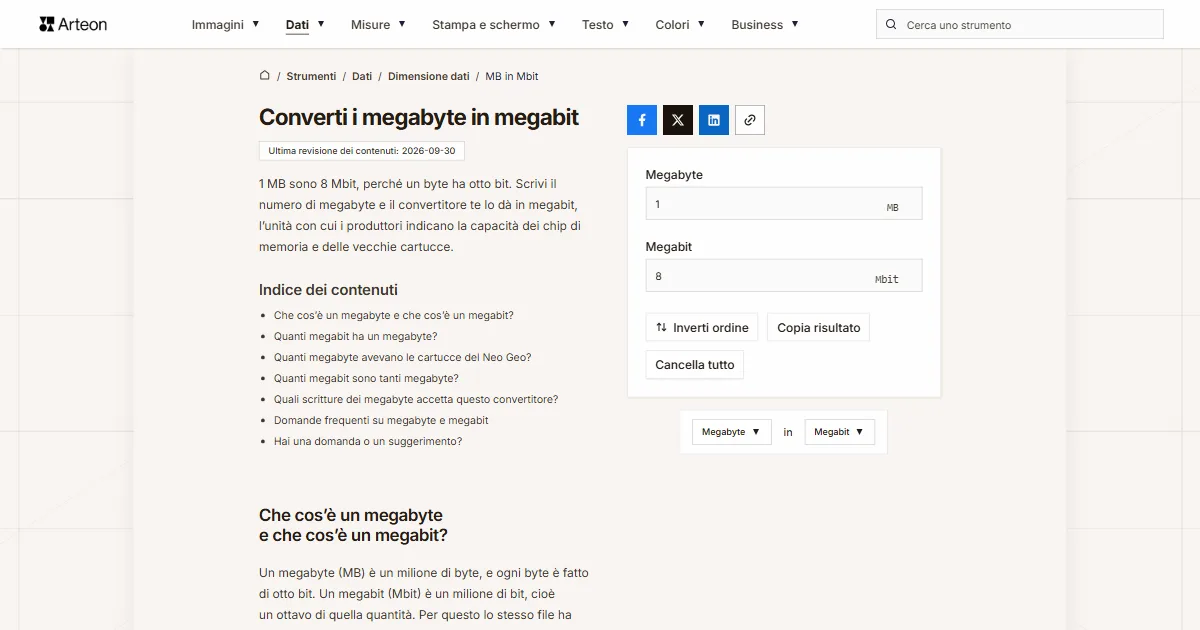Click into the Megabit input field
1200x630 pixels.
click(784, 276)
